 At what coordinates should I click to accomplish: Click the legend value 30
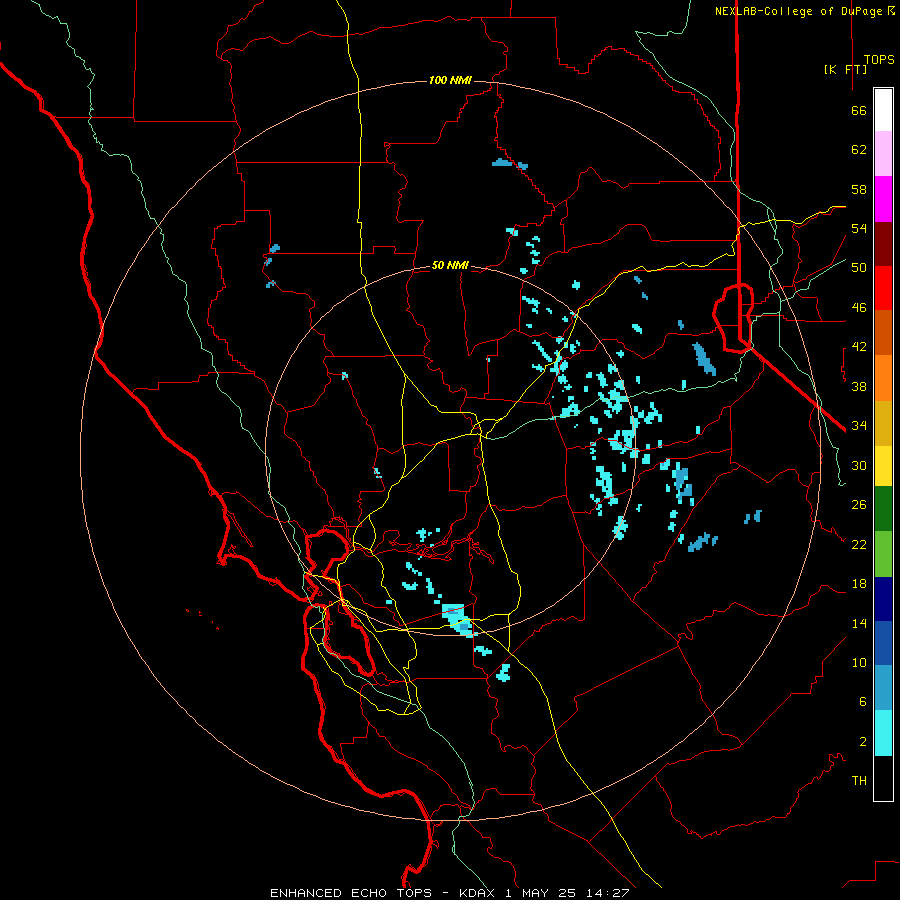[859, 465]
